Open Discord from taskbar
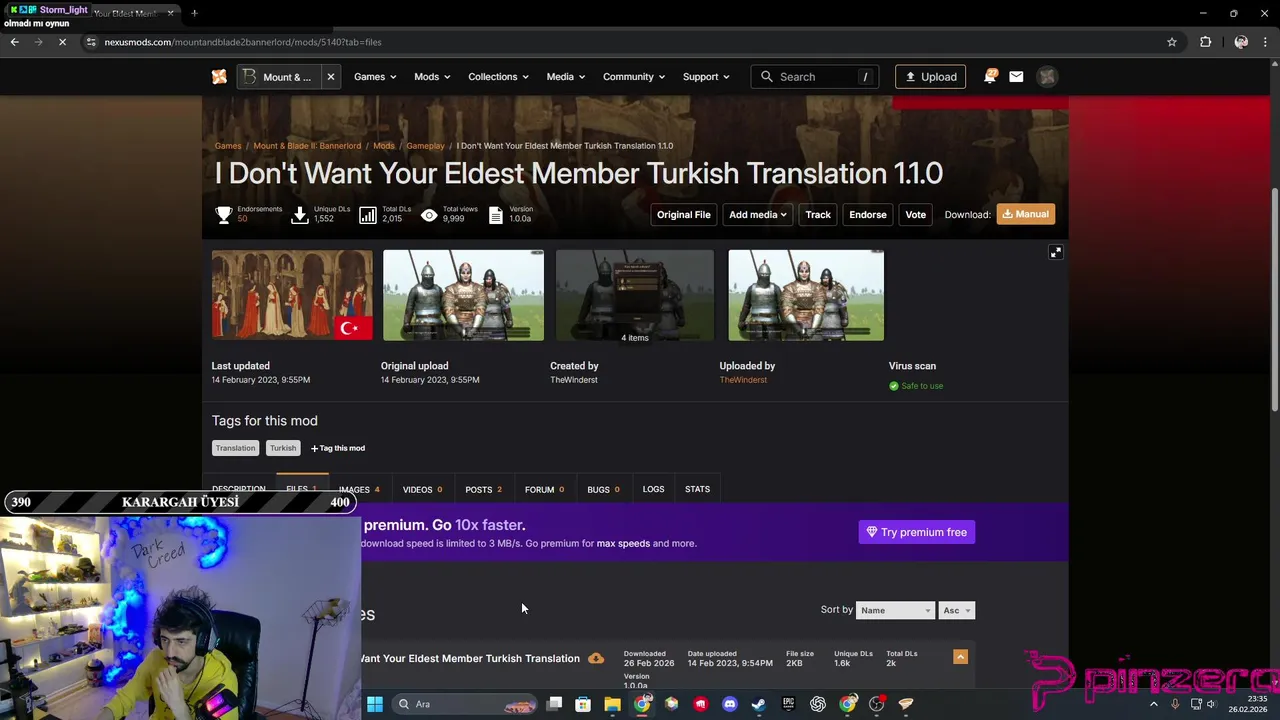1280x720 pixels. pos(729,704)
